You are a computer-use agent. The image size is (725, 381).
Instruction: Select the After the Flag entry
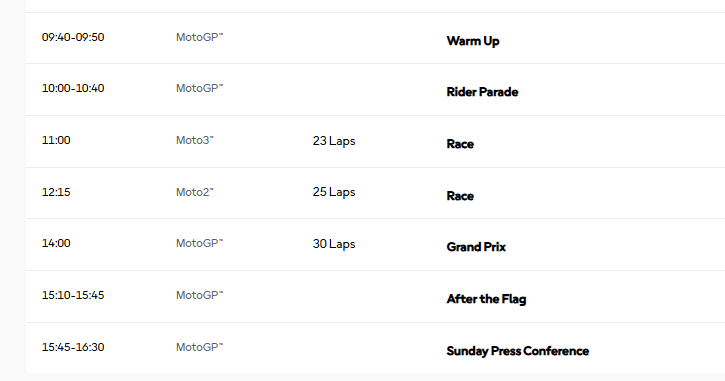click(x=486, y=299)
